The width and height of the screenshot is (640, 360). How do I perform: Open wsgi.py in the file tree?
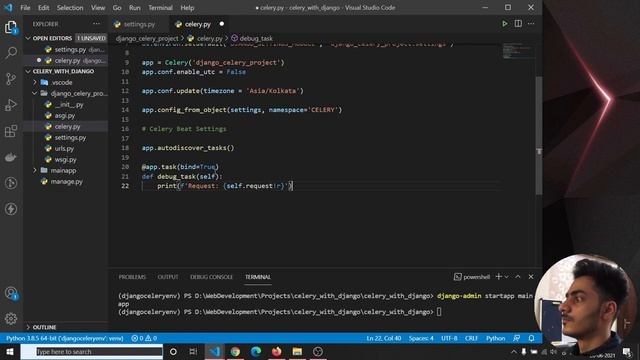(65, 160)
